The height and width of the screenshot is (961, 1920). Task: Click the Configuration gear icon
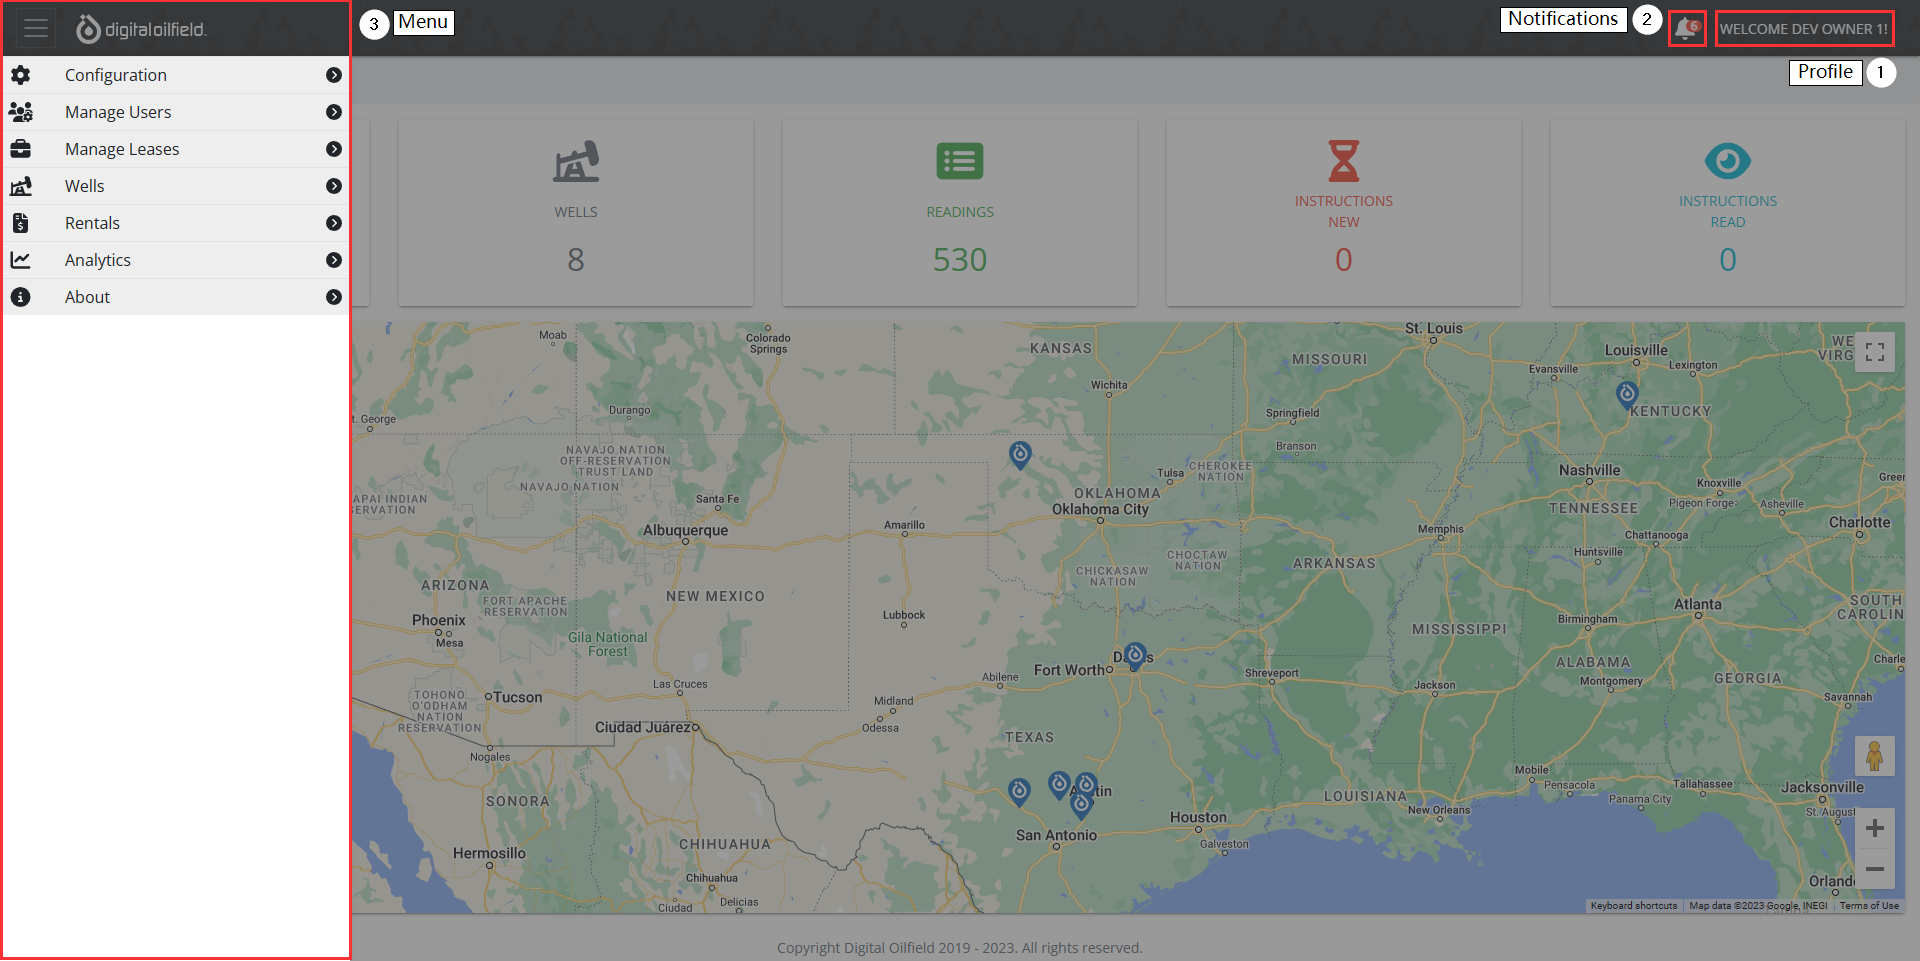[21, 75]
